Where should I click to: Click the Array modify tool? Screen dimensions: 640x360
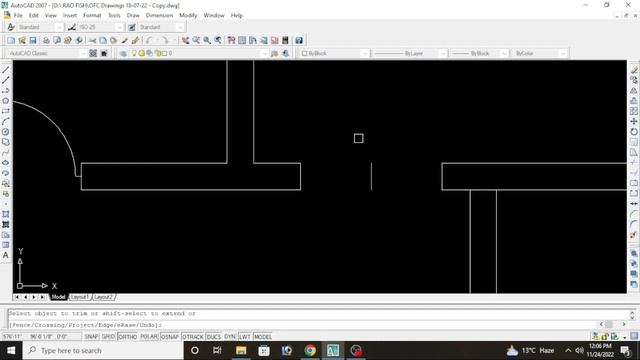(x=634, y=111)
